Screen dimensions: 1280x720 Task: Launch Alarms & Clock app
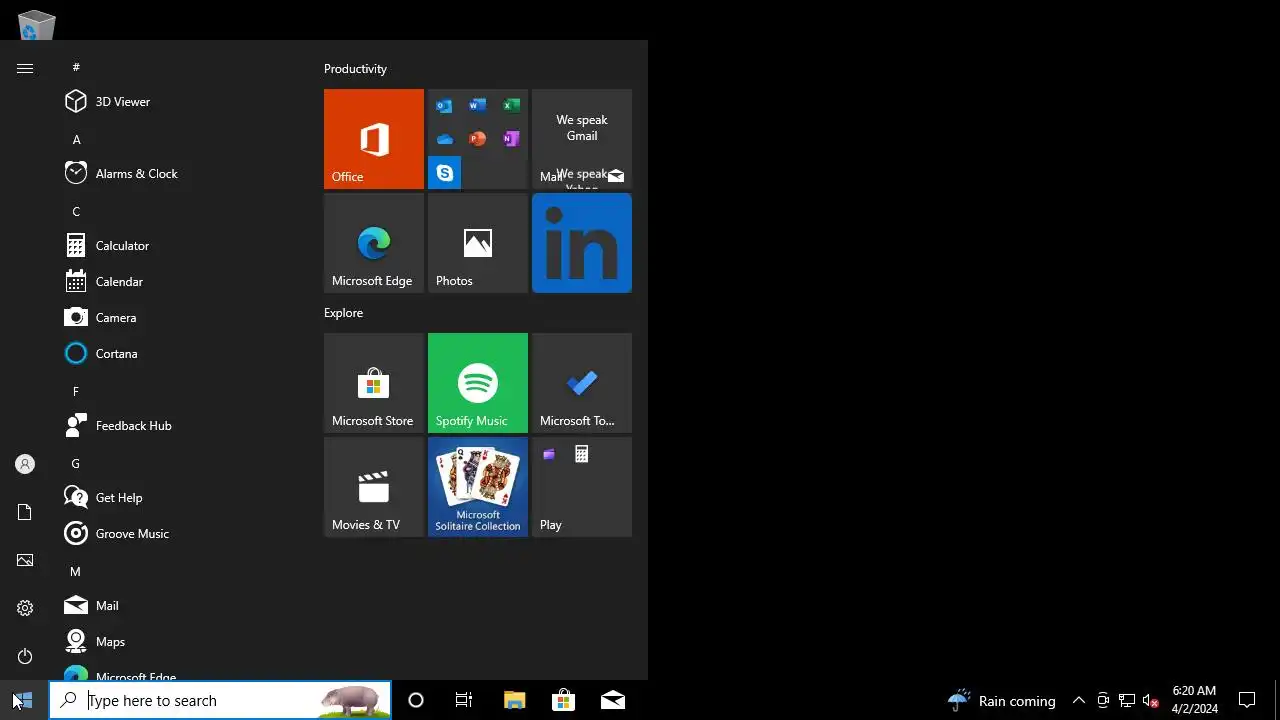pos(178,174)
